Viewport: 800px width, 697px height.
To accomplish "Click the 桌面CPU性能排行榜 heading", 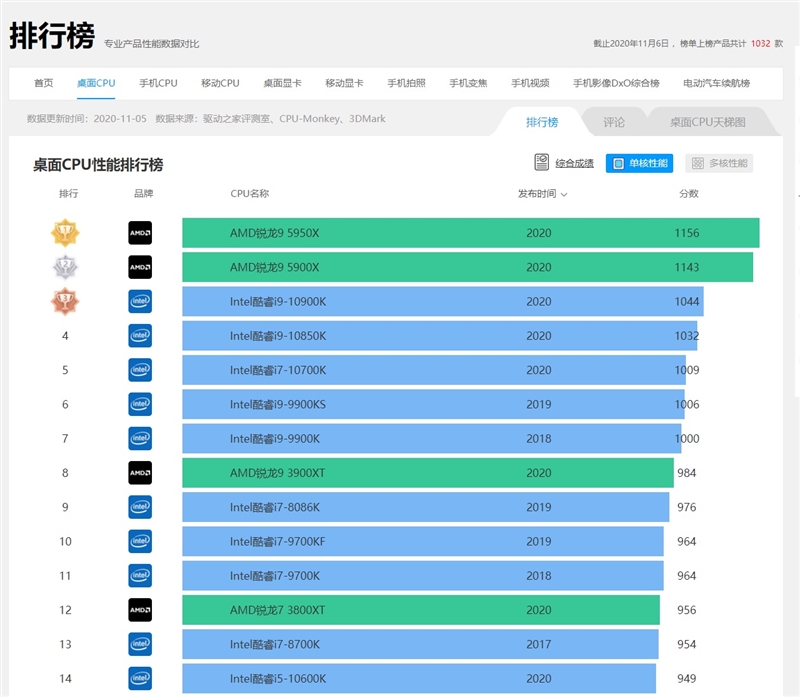I will pos(98,165).
